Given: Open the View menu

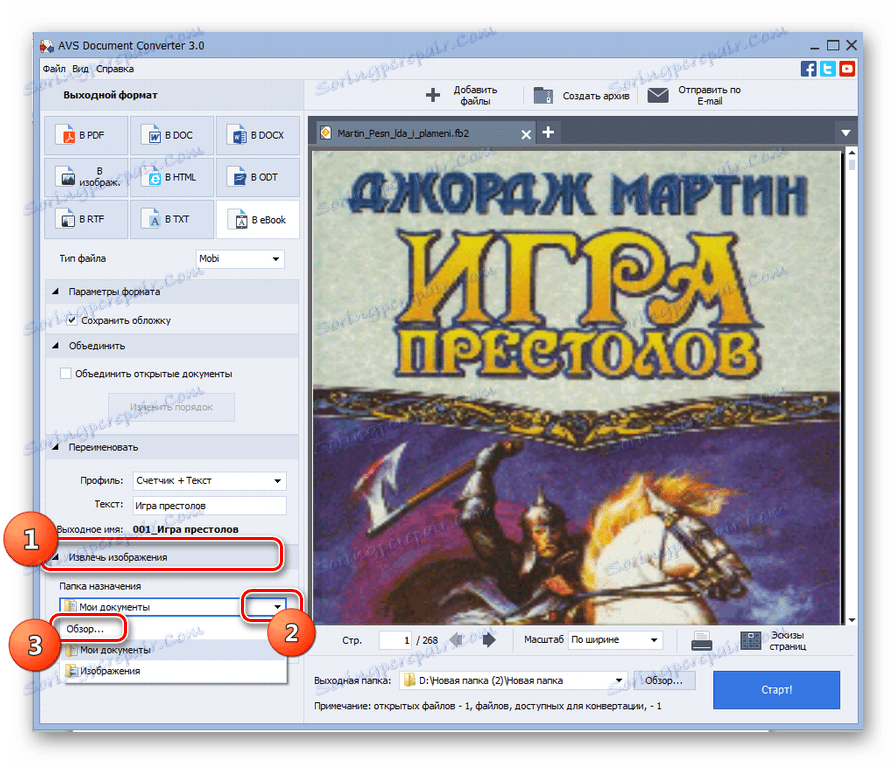Looking at the screenshot, I should tap(80, 69).
